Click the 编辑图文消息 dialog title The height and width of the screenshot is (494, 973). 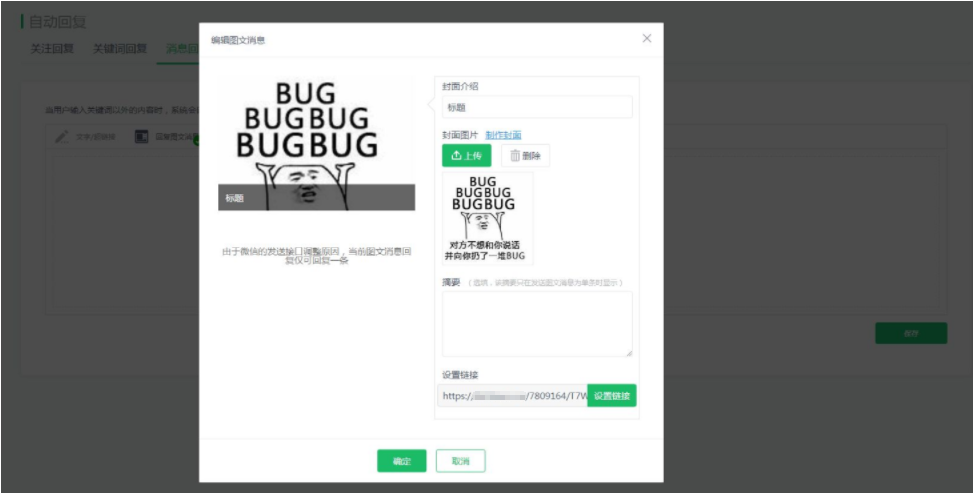click(x=238, y=40)
